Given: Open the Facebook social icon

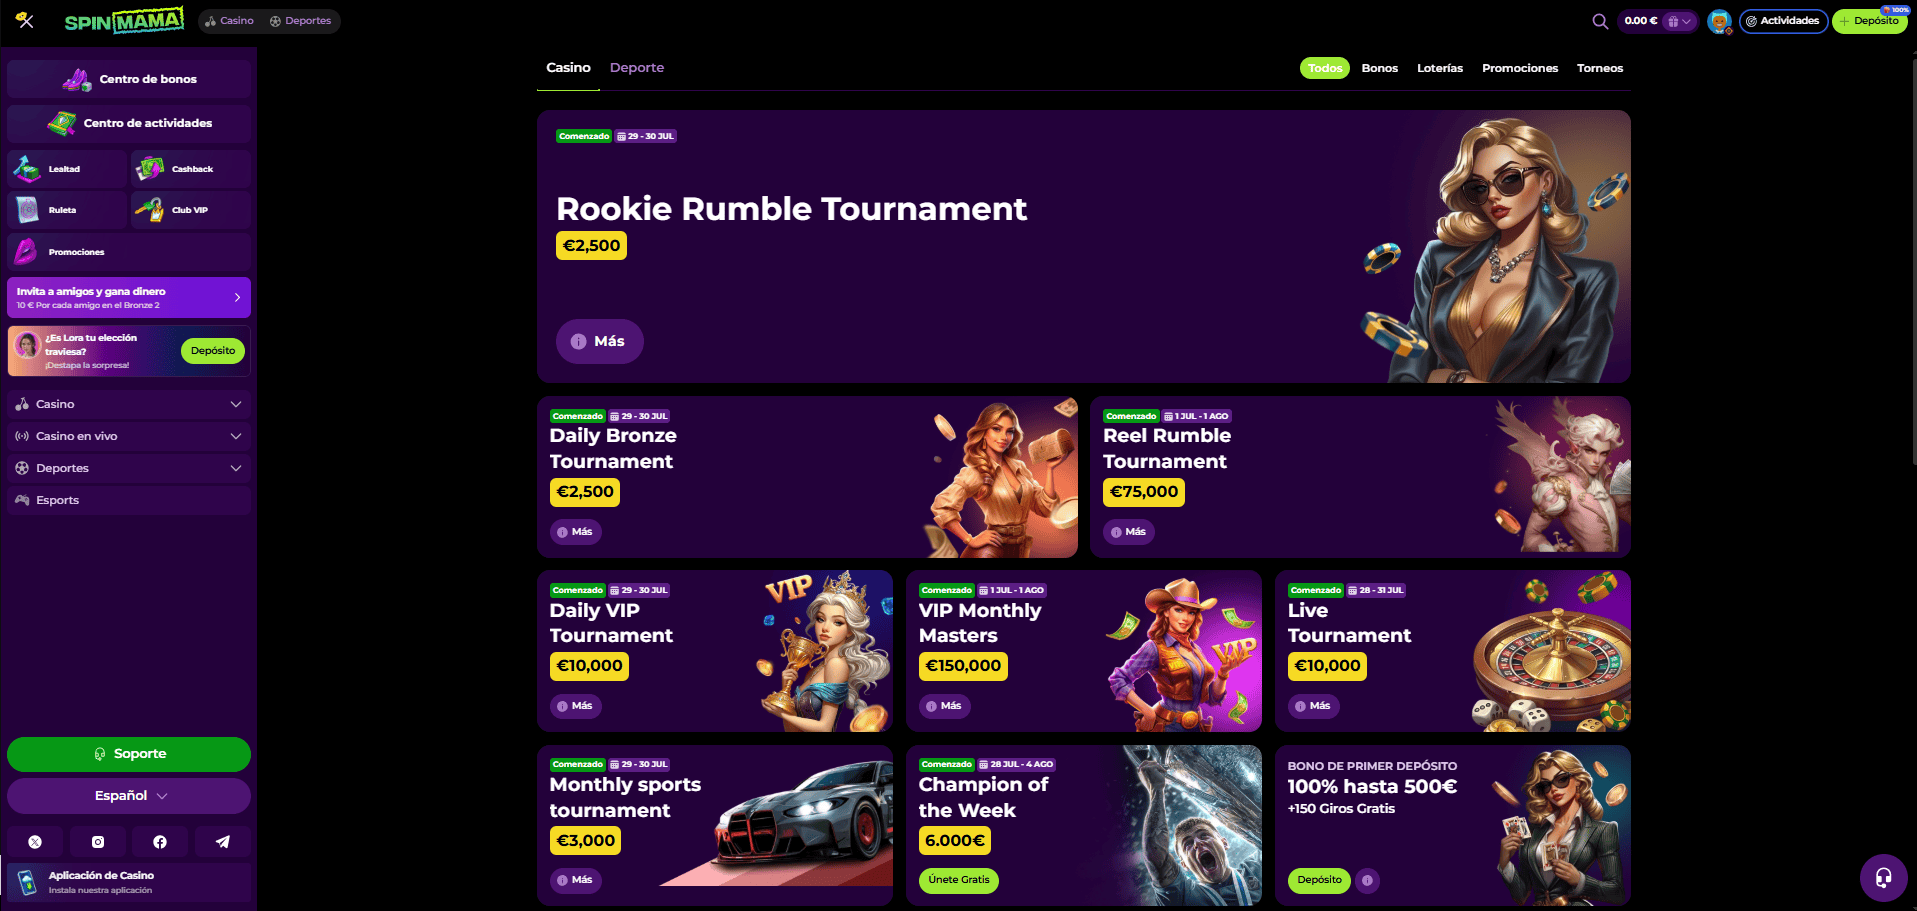Looking at the screenshot, I should 160,842.
